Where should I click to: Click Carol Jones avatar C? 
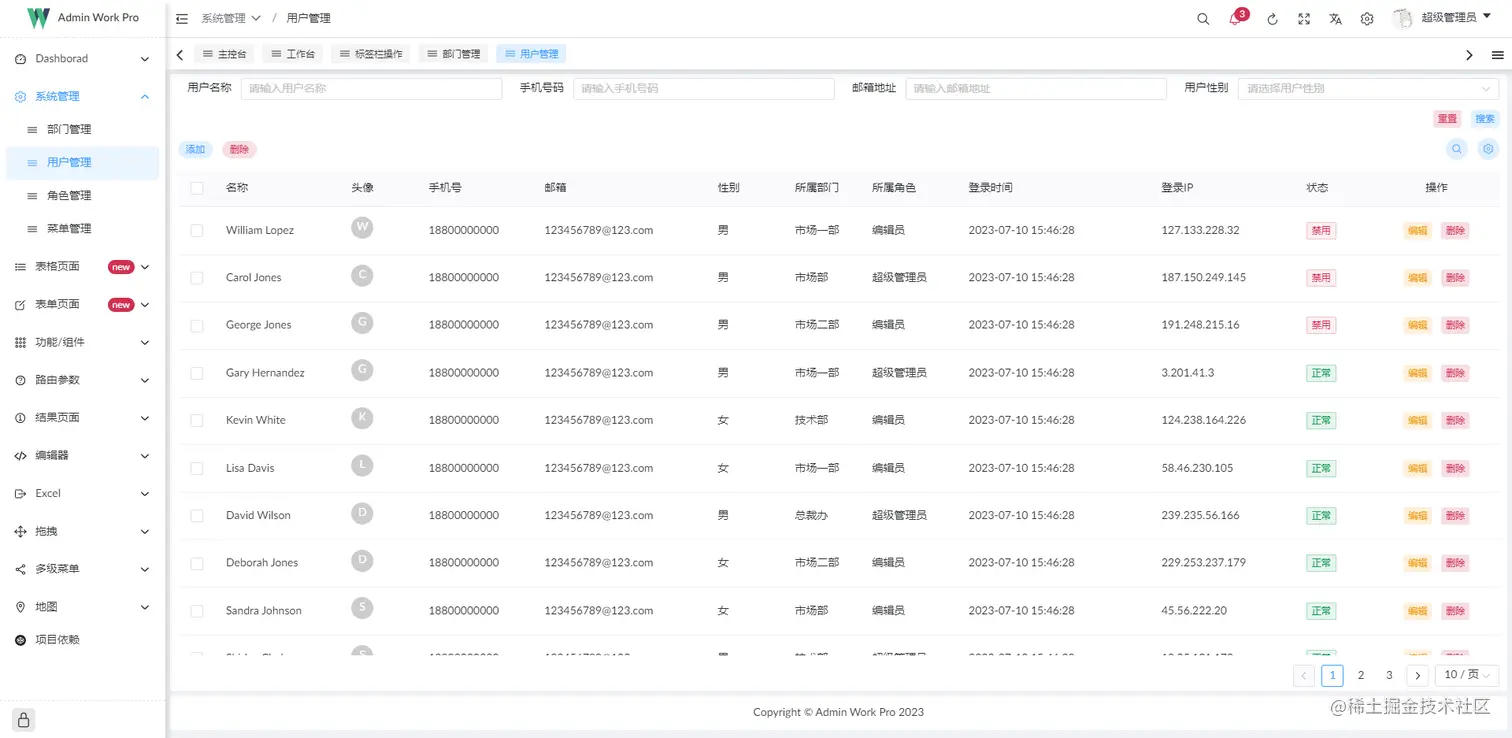(x=362, y=275)
